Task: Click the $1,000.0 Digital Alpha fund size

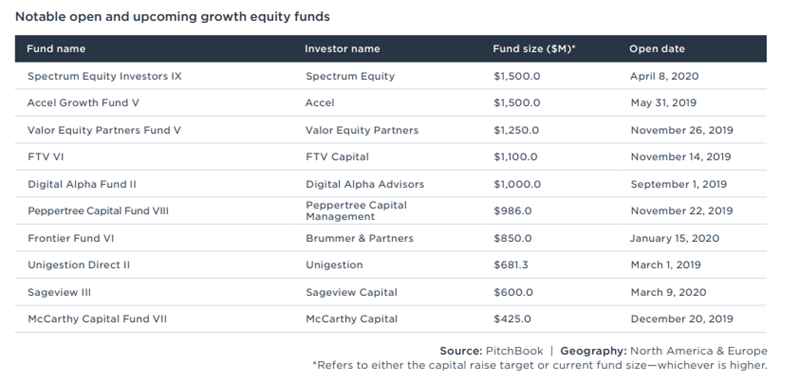Action: [x=517, y=185]
